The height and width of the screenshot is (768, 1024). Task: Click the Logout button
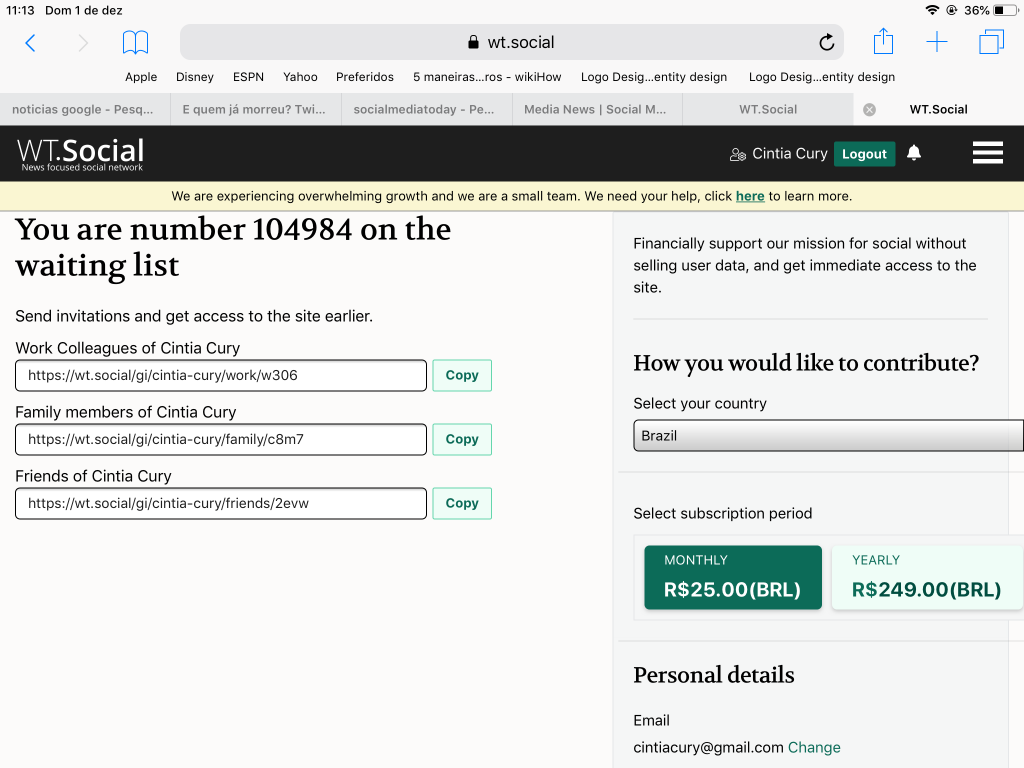point(864,154)
